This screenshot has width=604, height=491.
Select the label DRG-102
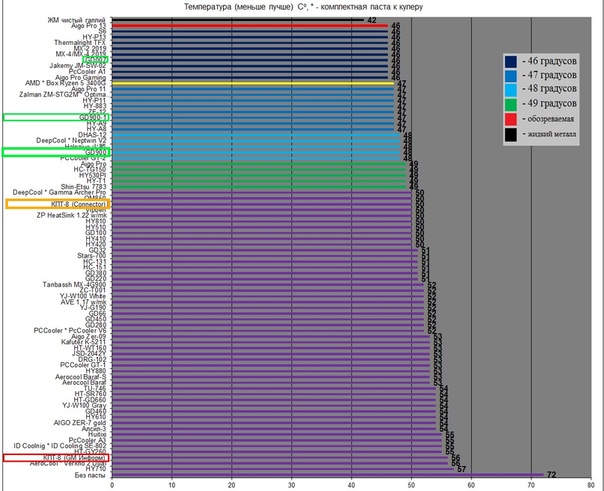click(x=92, y=359)
